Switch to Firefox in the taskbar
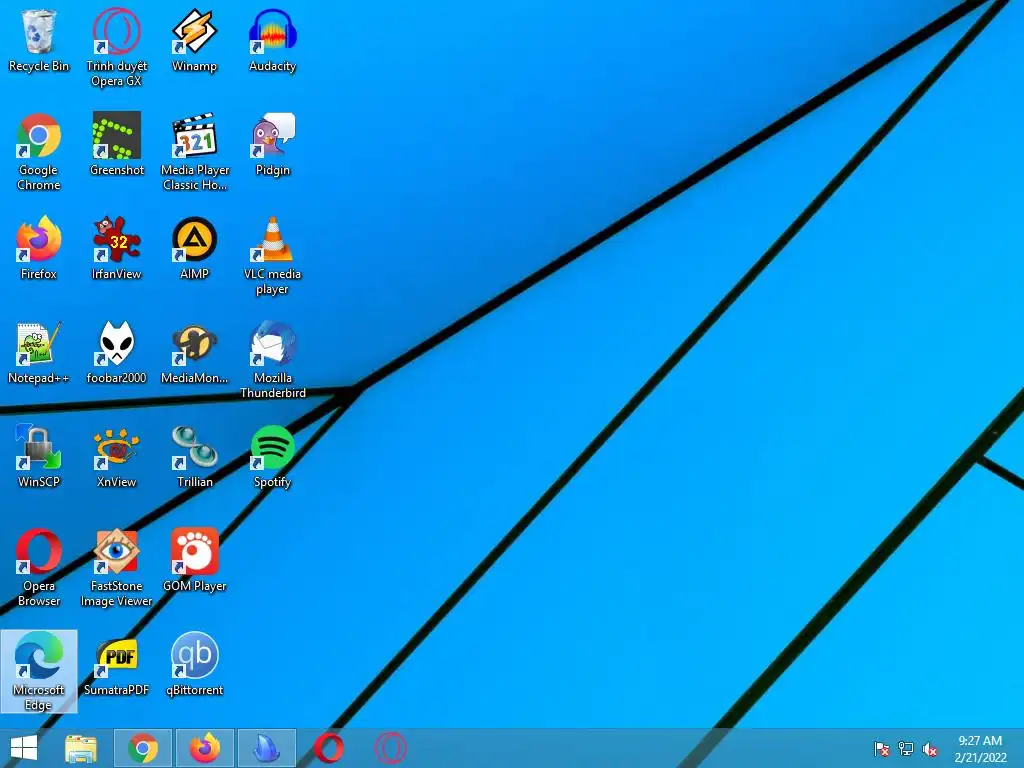1024x768 pixels. tap(205, 748)
